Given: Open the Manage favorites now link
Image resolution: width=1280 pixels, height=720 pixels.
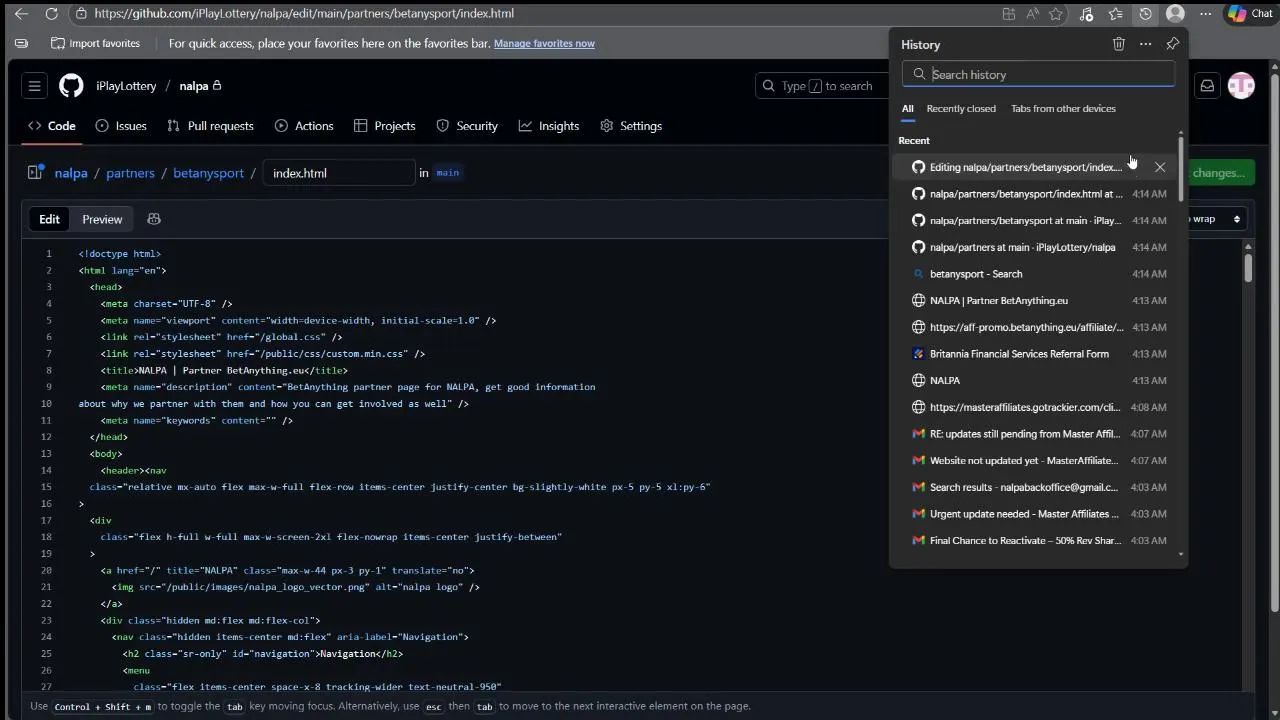Looking at the screenshot, I should coord(544,44).
